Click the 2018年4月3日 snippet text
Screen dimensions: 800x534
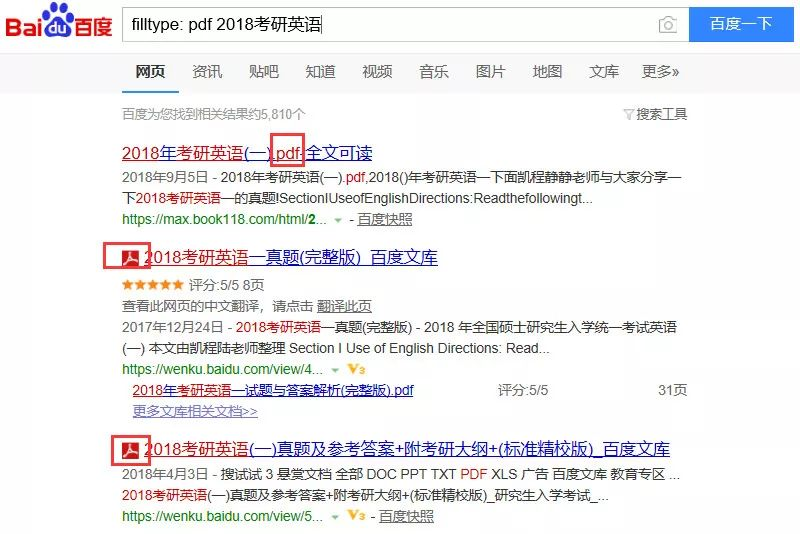point(165,474)
